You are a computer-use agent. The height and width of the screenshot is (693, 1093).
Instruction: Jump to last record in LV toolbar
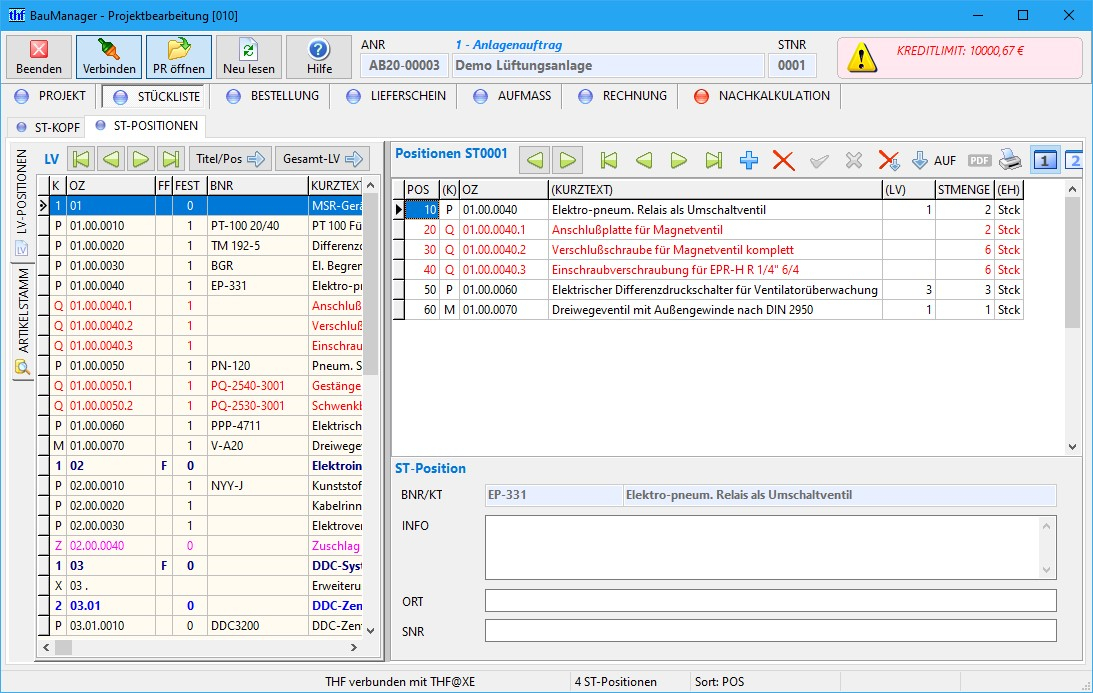[x=171, y=159]
